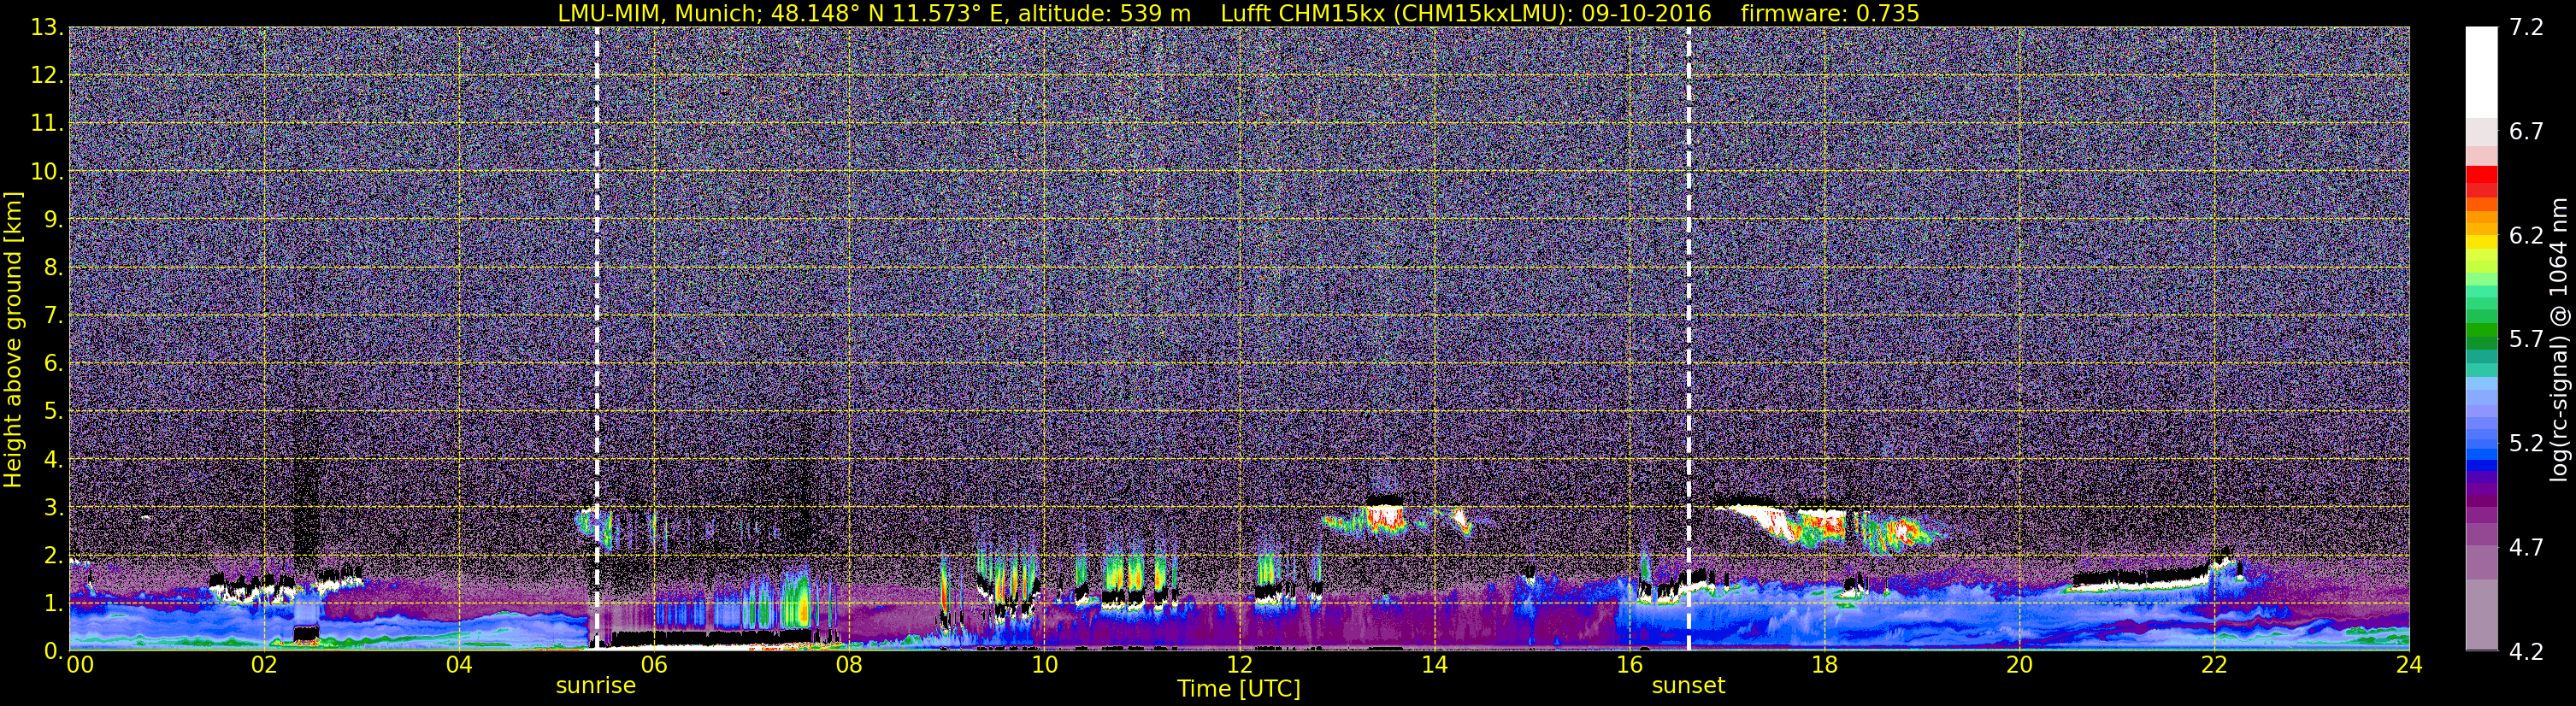Click the colorbar tick value 5.2

coord(2526,443)
